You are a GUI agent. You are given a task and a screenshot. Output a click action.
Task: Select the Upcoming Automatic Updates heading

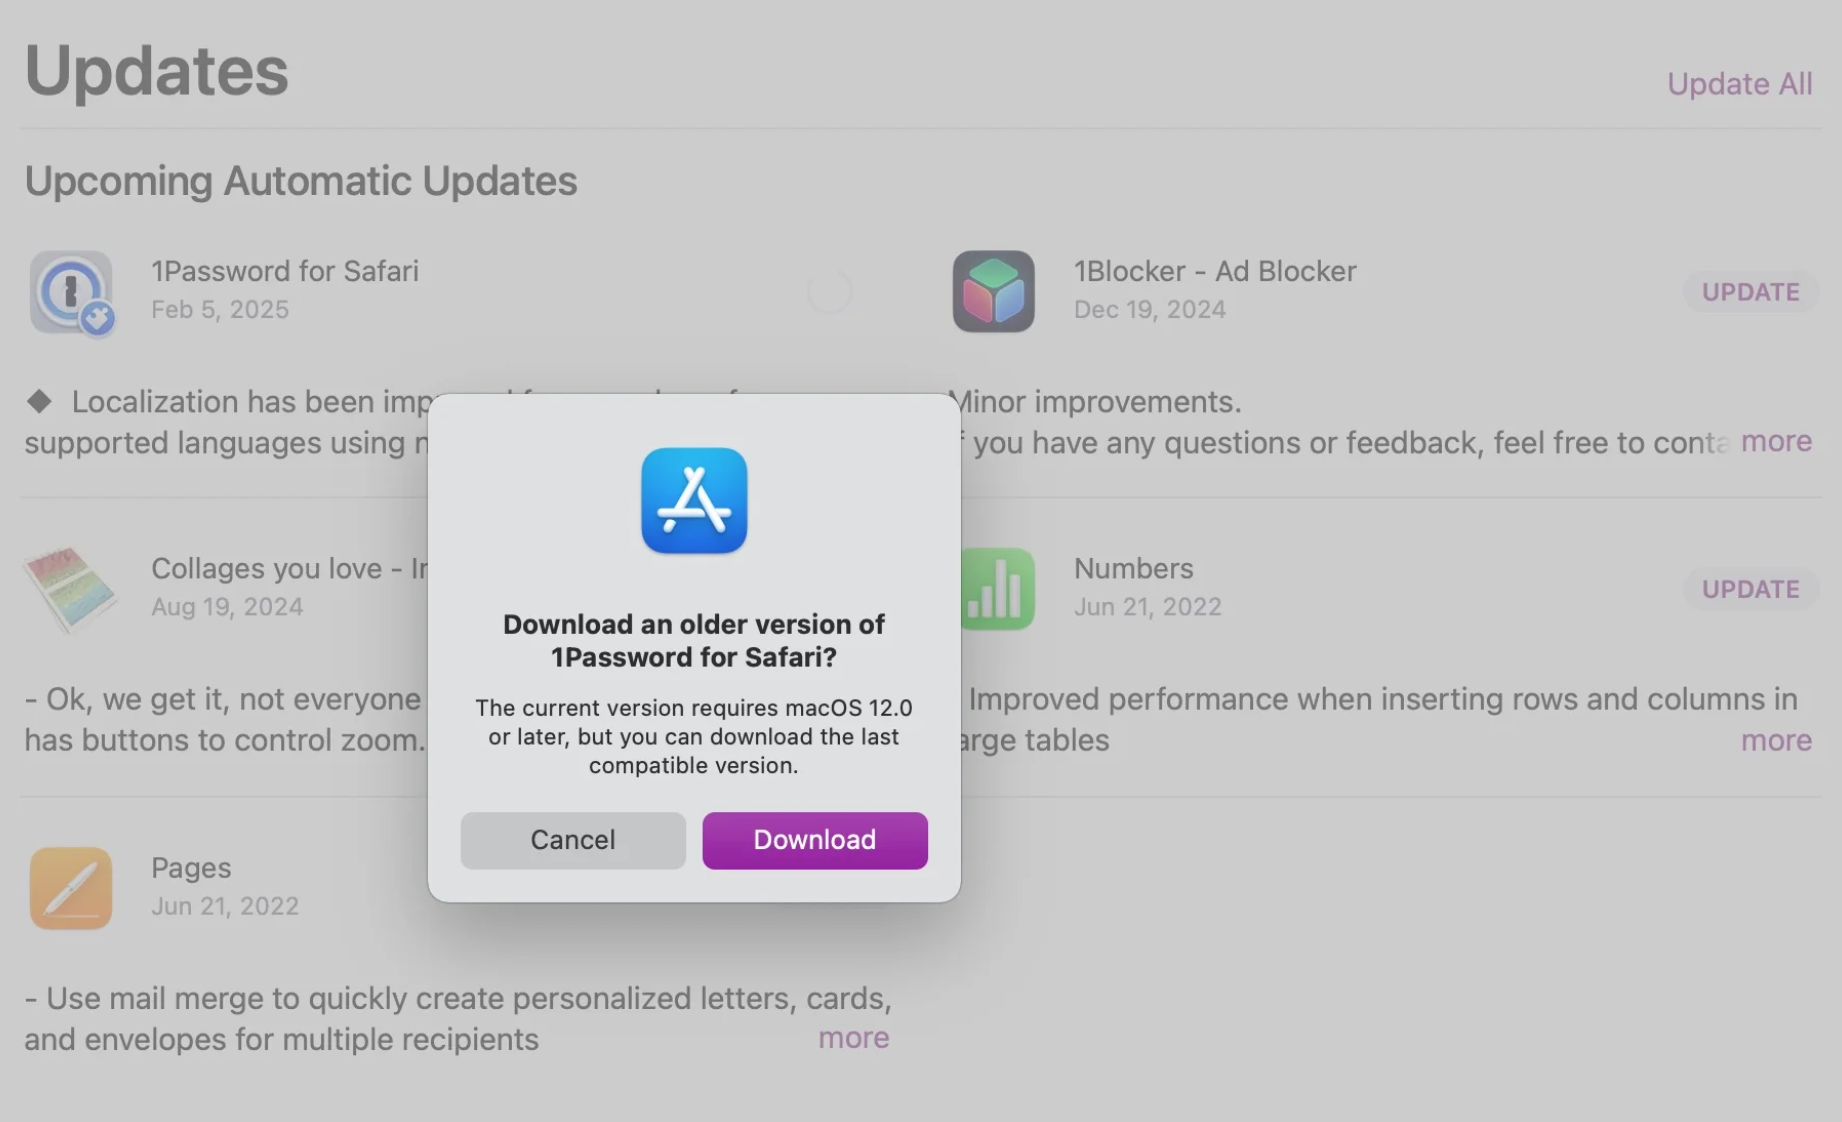[301, 181]
